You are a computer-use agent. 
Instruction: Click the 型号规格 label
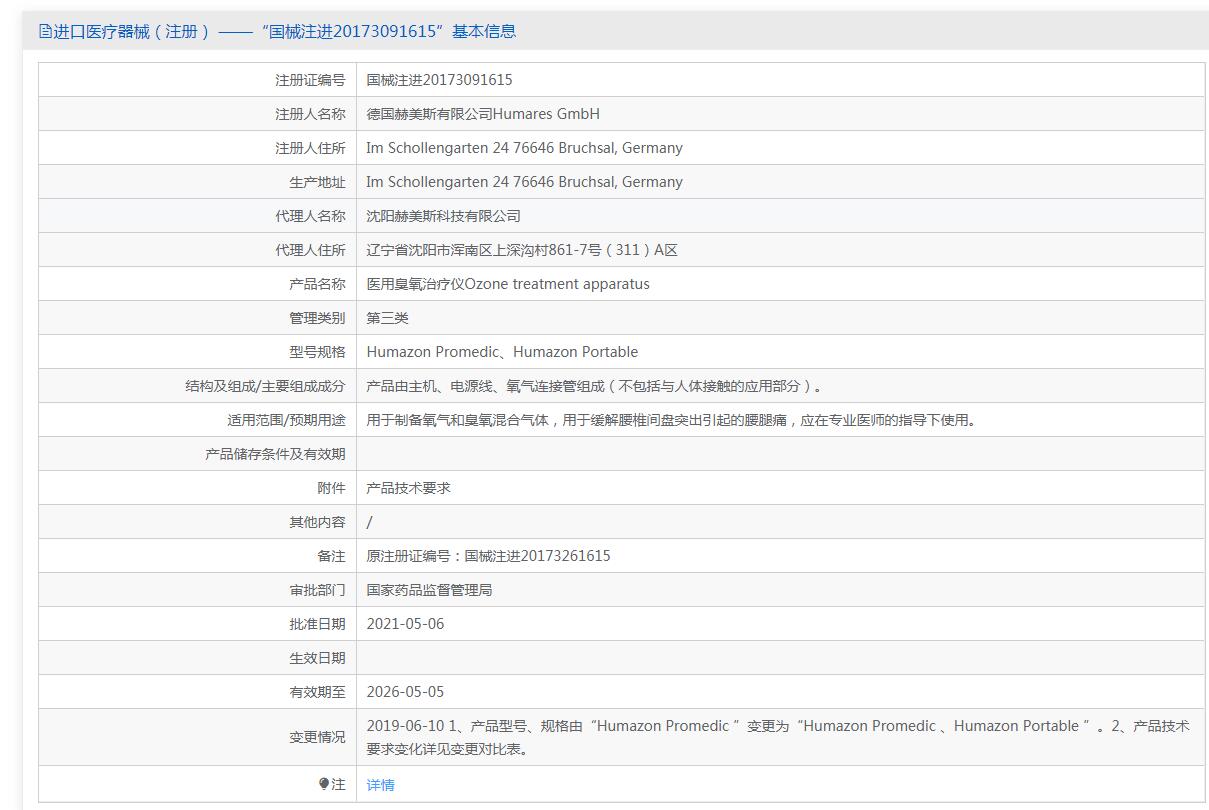point(317,352)
